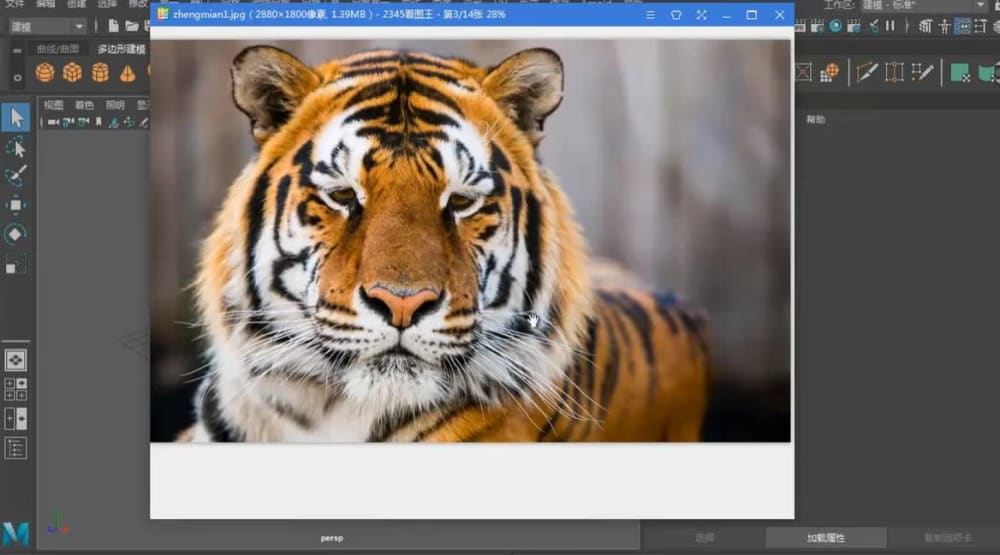
Task: Click the Open scene folder icon
Action: (132, 26)
